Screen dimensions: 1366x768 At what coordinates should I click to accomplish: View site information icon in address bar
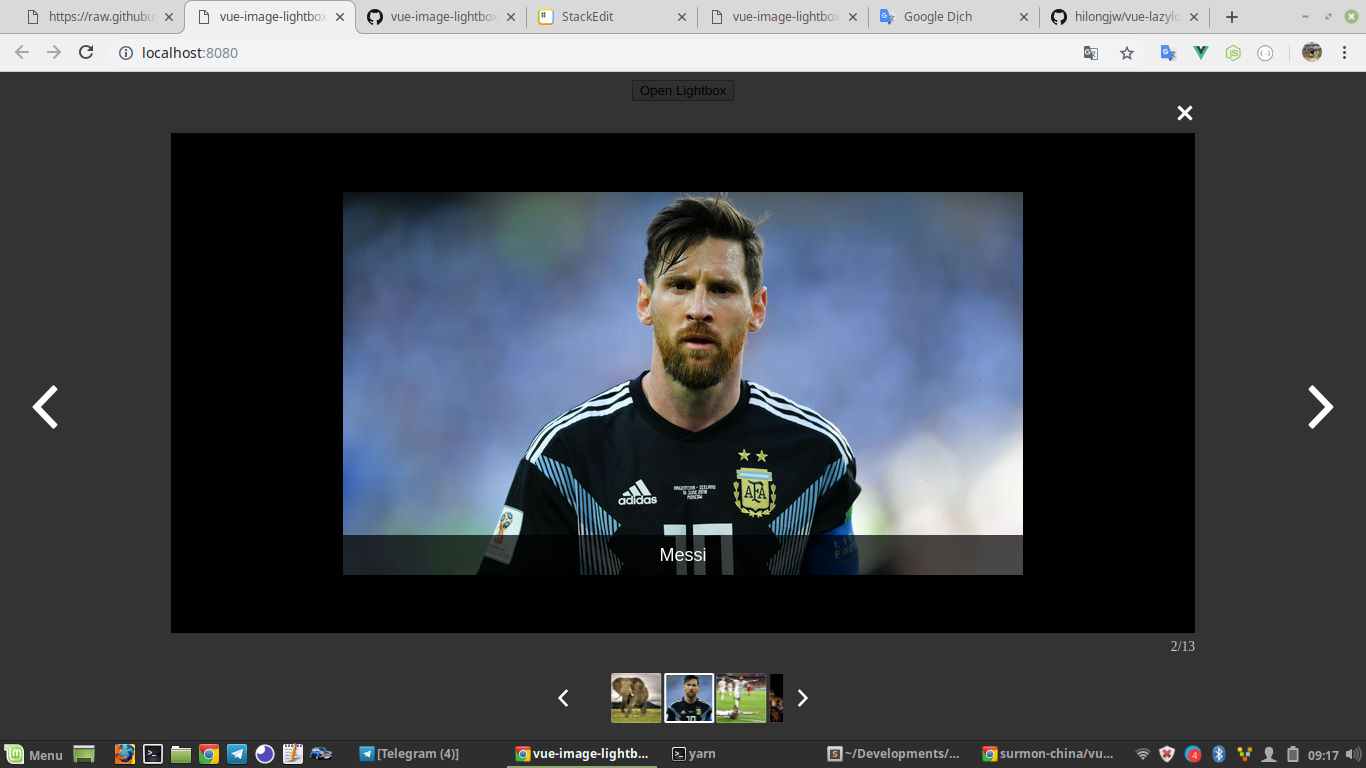point(126,53)
